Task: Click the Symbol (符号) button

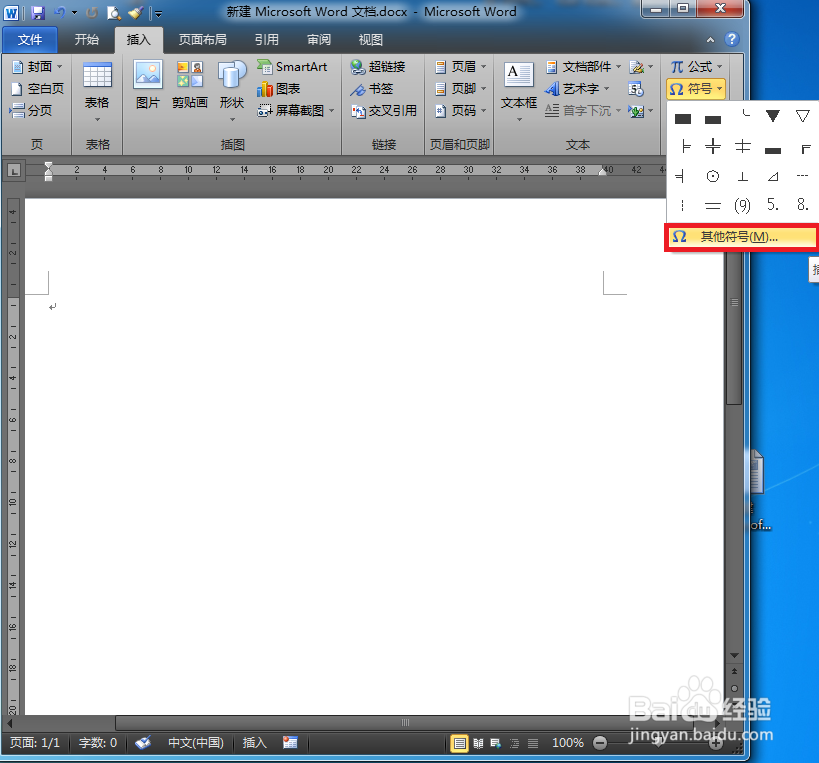Action: pyautogui.click(x=696, y=89)
